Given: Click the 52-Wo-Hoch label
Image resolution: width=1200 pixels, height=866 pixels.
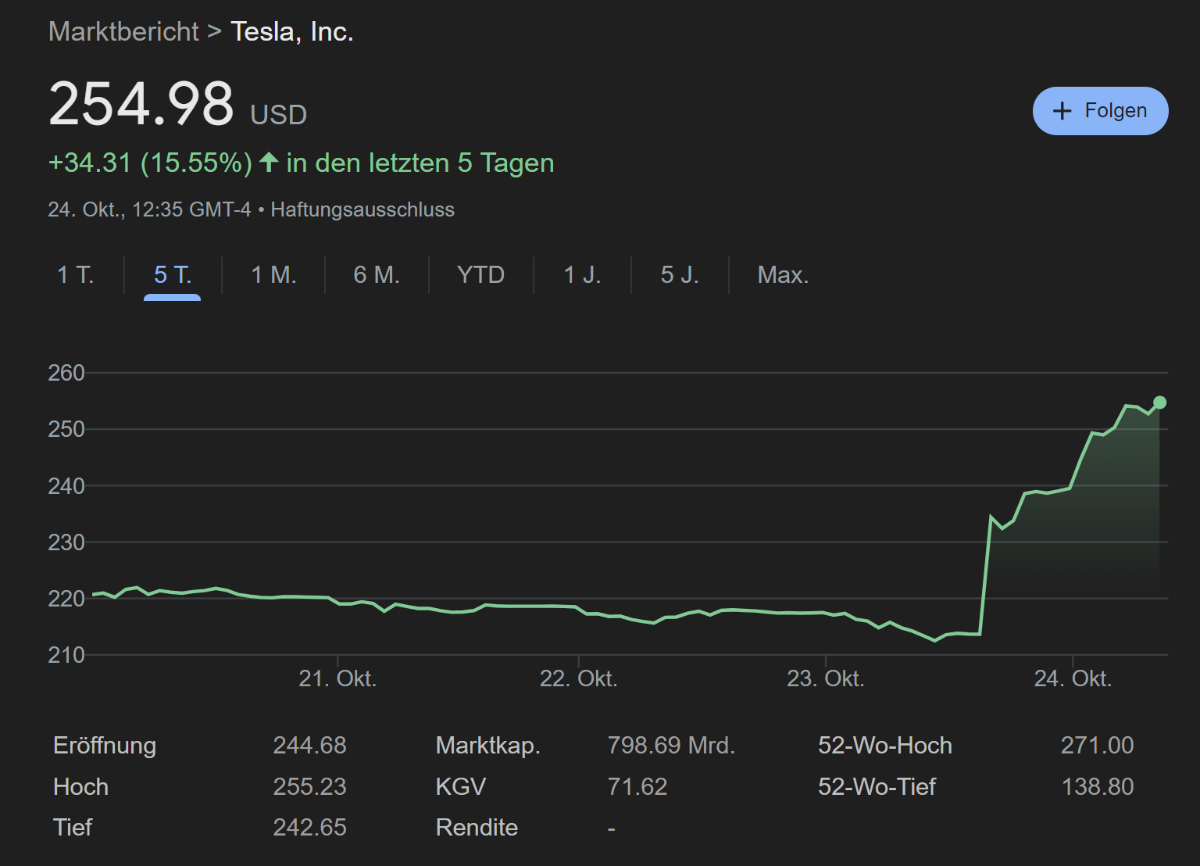Looking at the screenshot, I should (x=885, y=746).
